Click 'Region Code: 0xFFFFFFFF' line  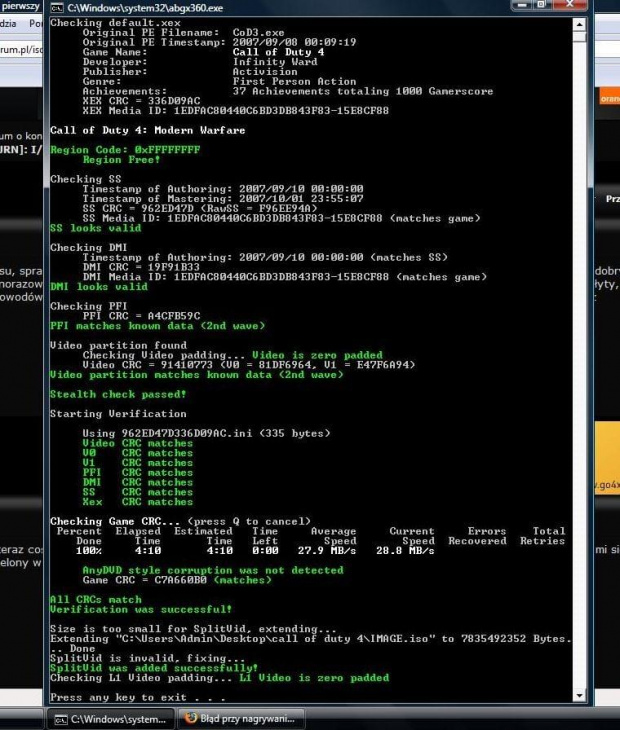[125, 150]
